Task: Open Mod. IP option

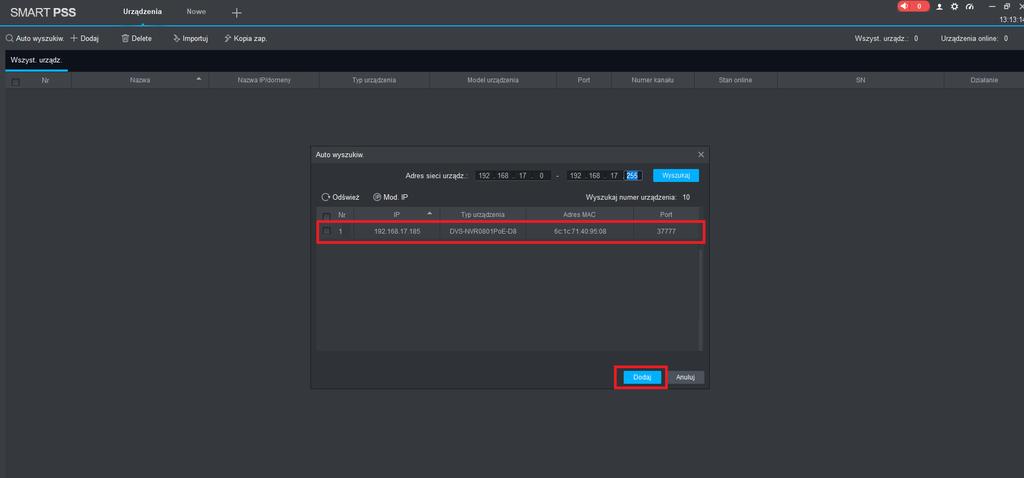Action: click(391, 197)
